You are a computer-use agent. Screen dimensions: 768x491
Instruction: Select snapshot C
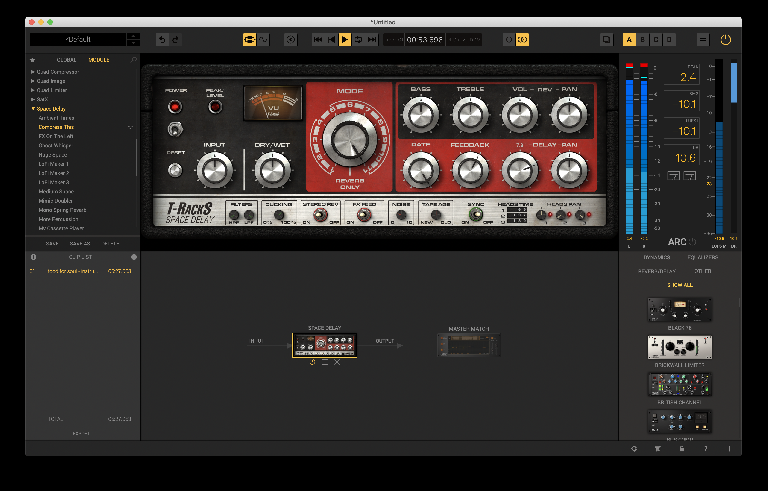pyautogui.click(x=656, y=40)
